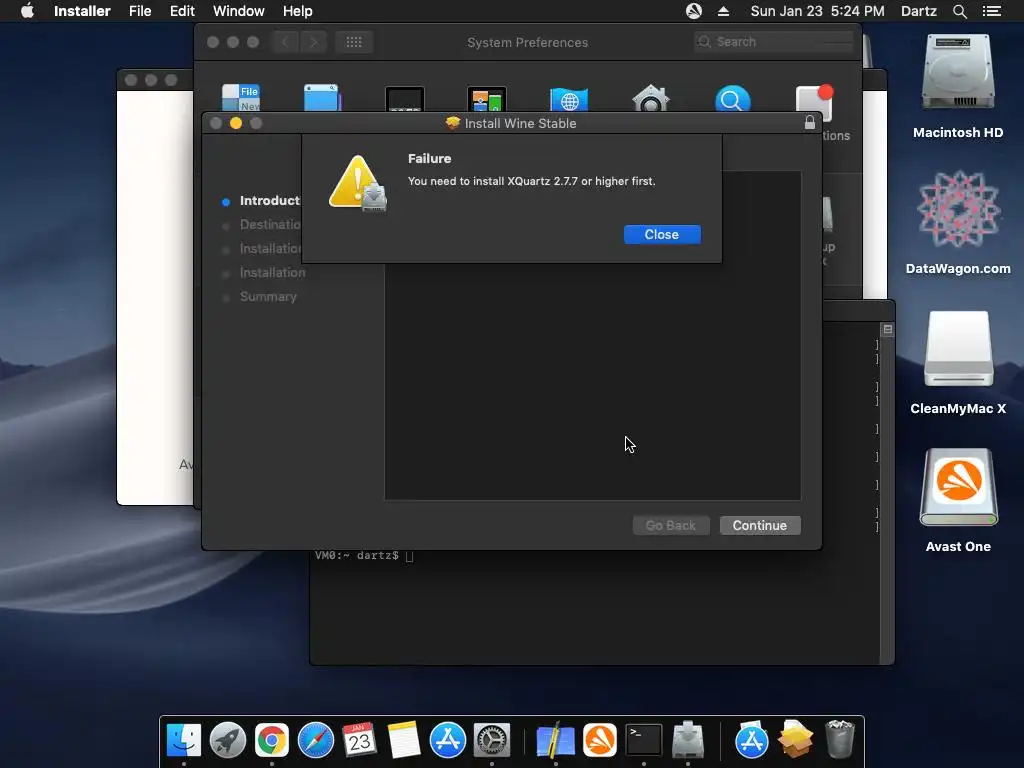This screenshot has height=768, width=1024.
Task: Select the Introduction step in installer sidebar
Action: click(269, 200)
